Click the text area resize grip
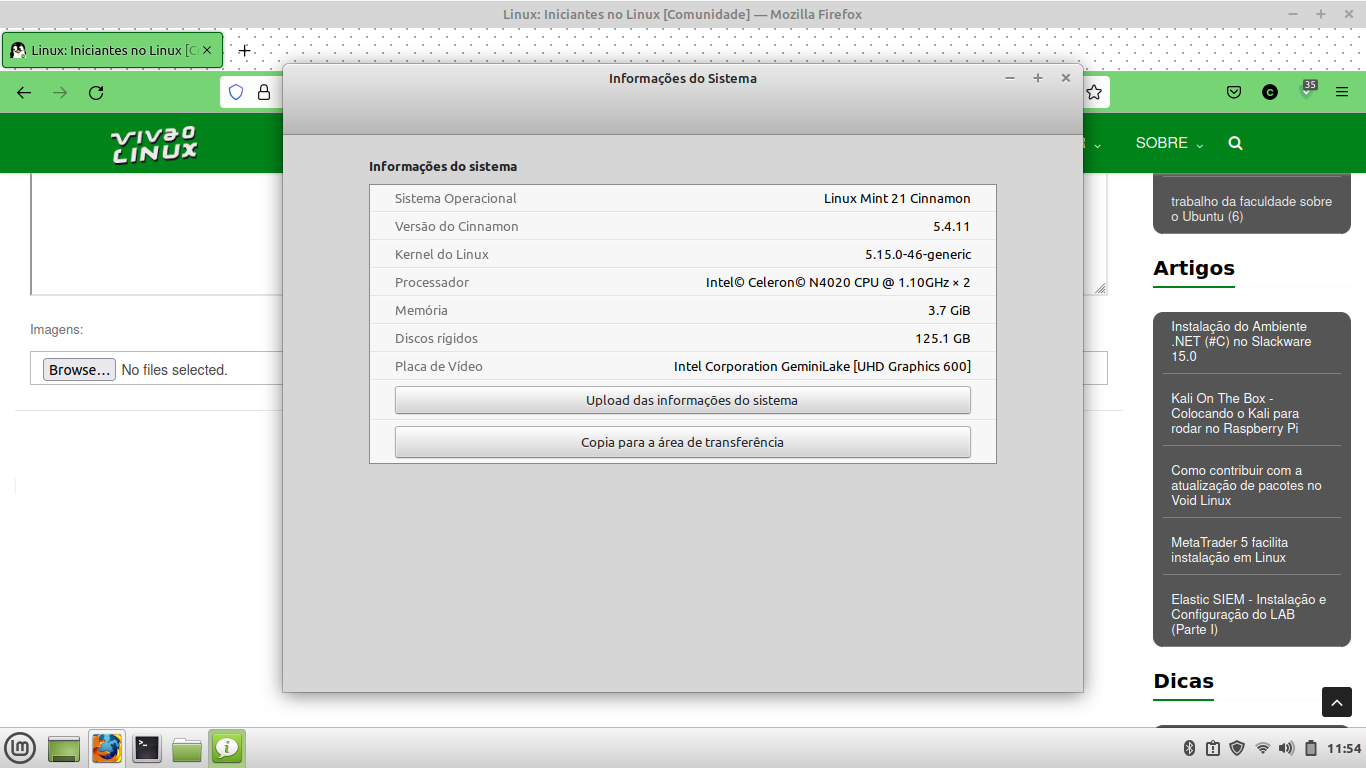The height and width of the screenshot is (768, 1366). pyautogui.click(x=1100, y=288)
